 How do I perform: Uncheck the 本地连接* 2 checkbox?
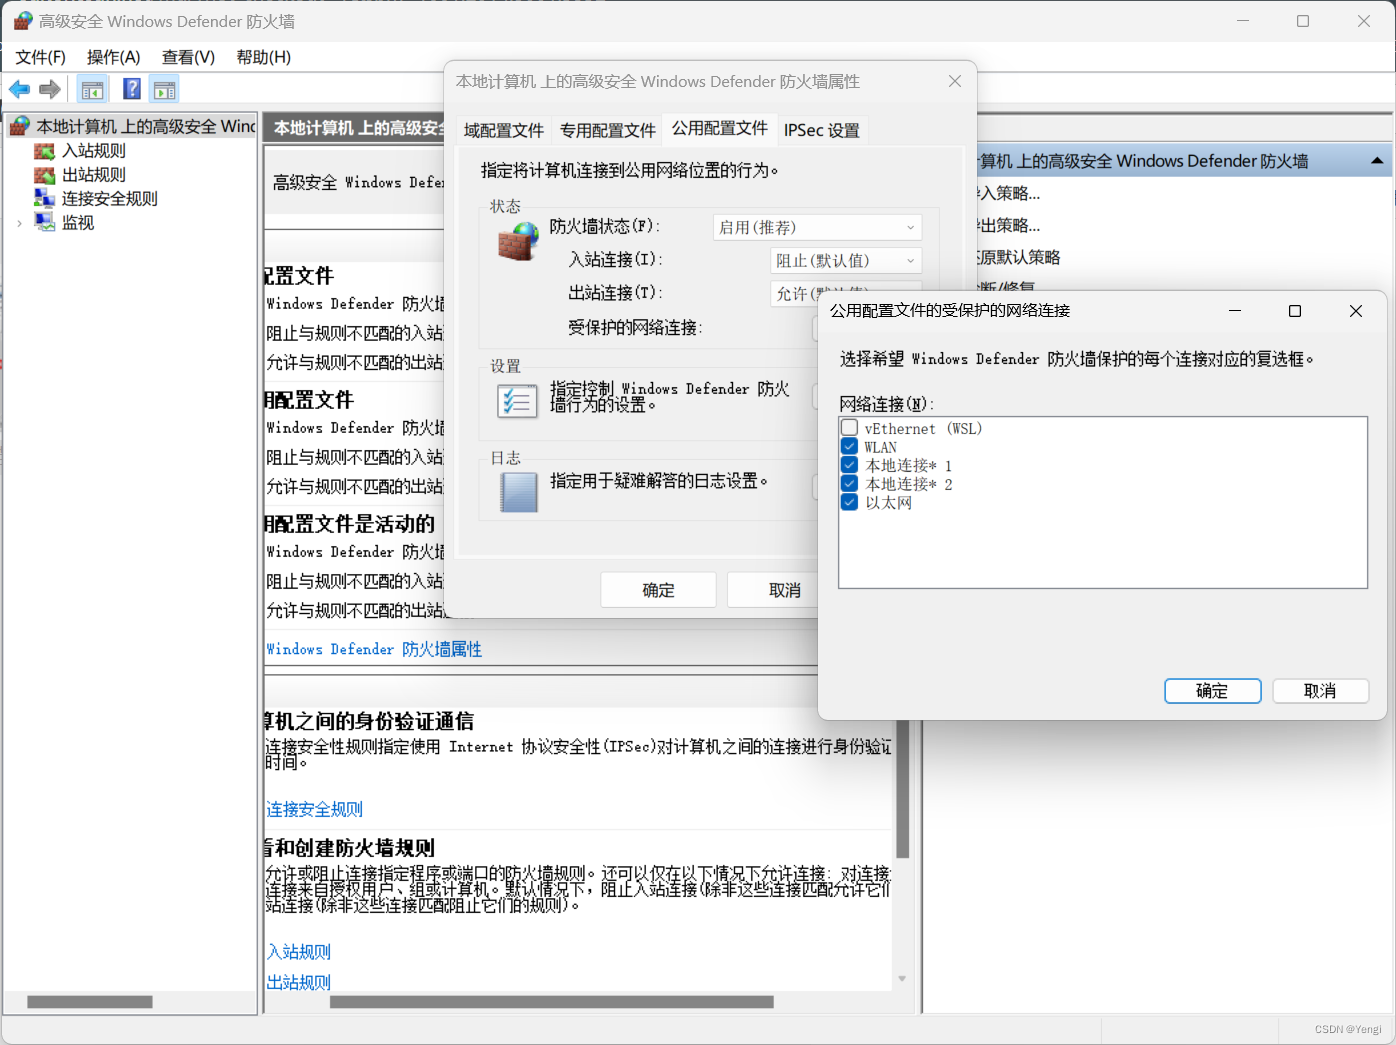850,484
